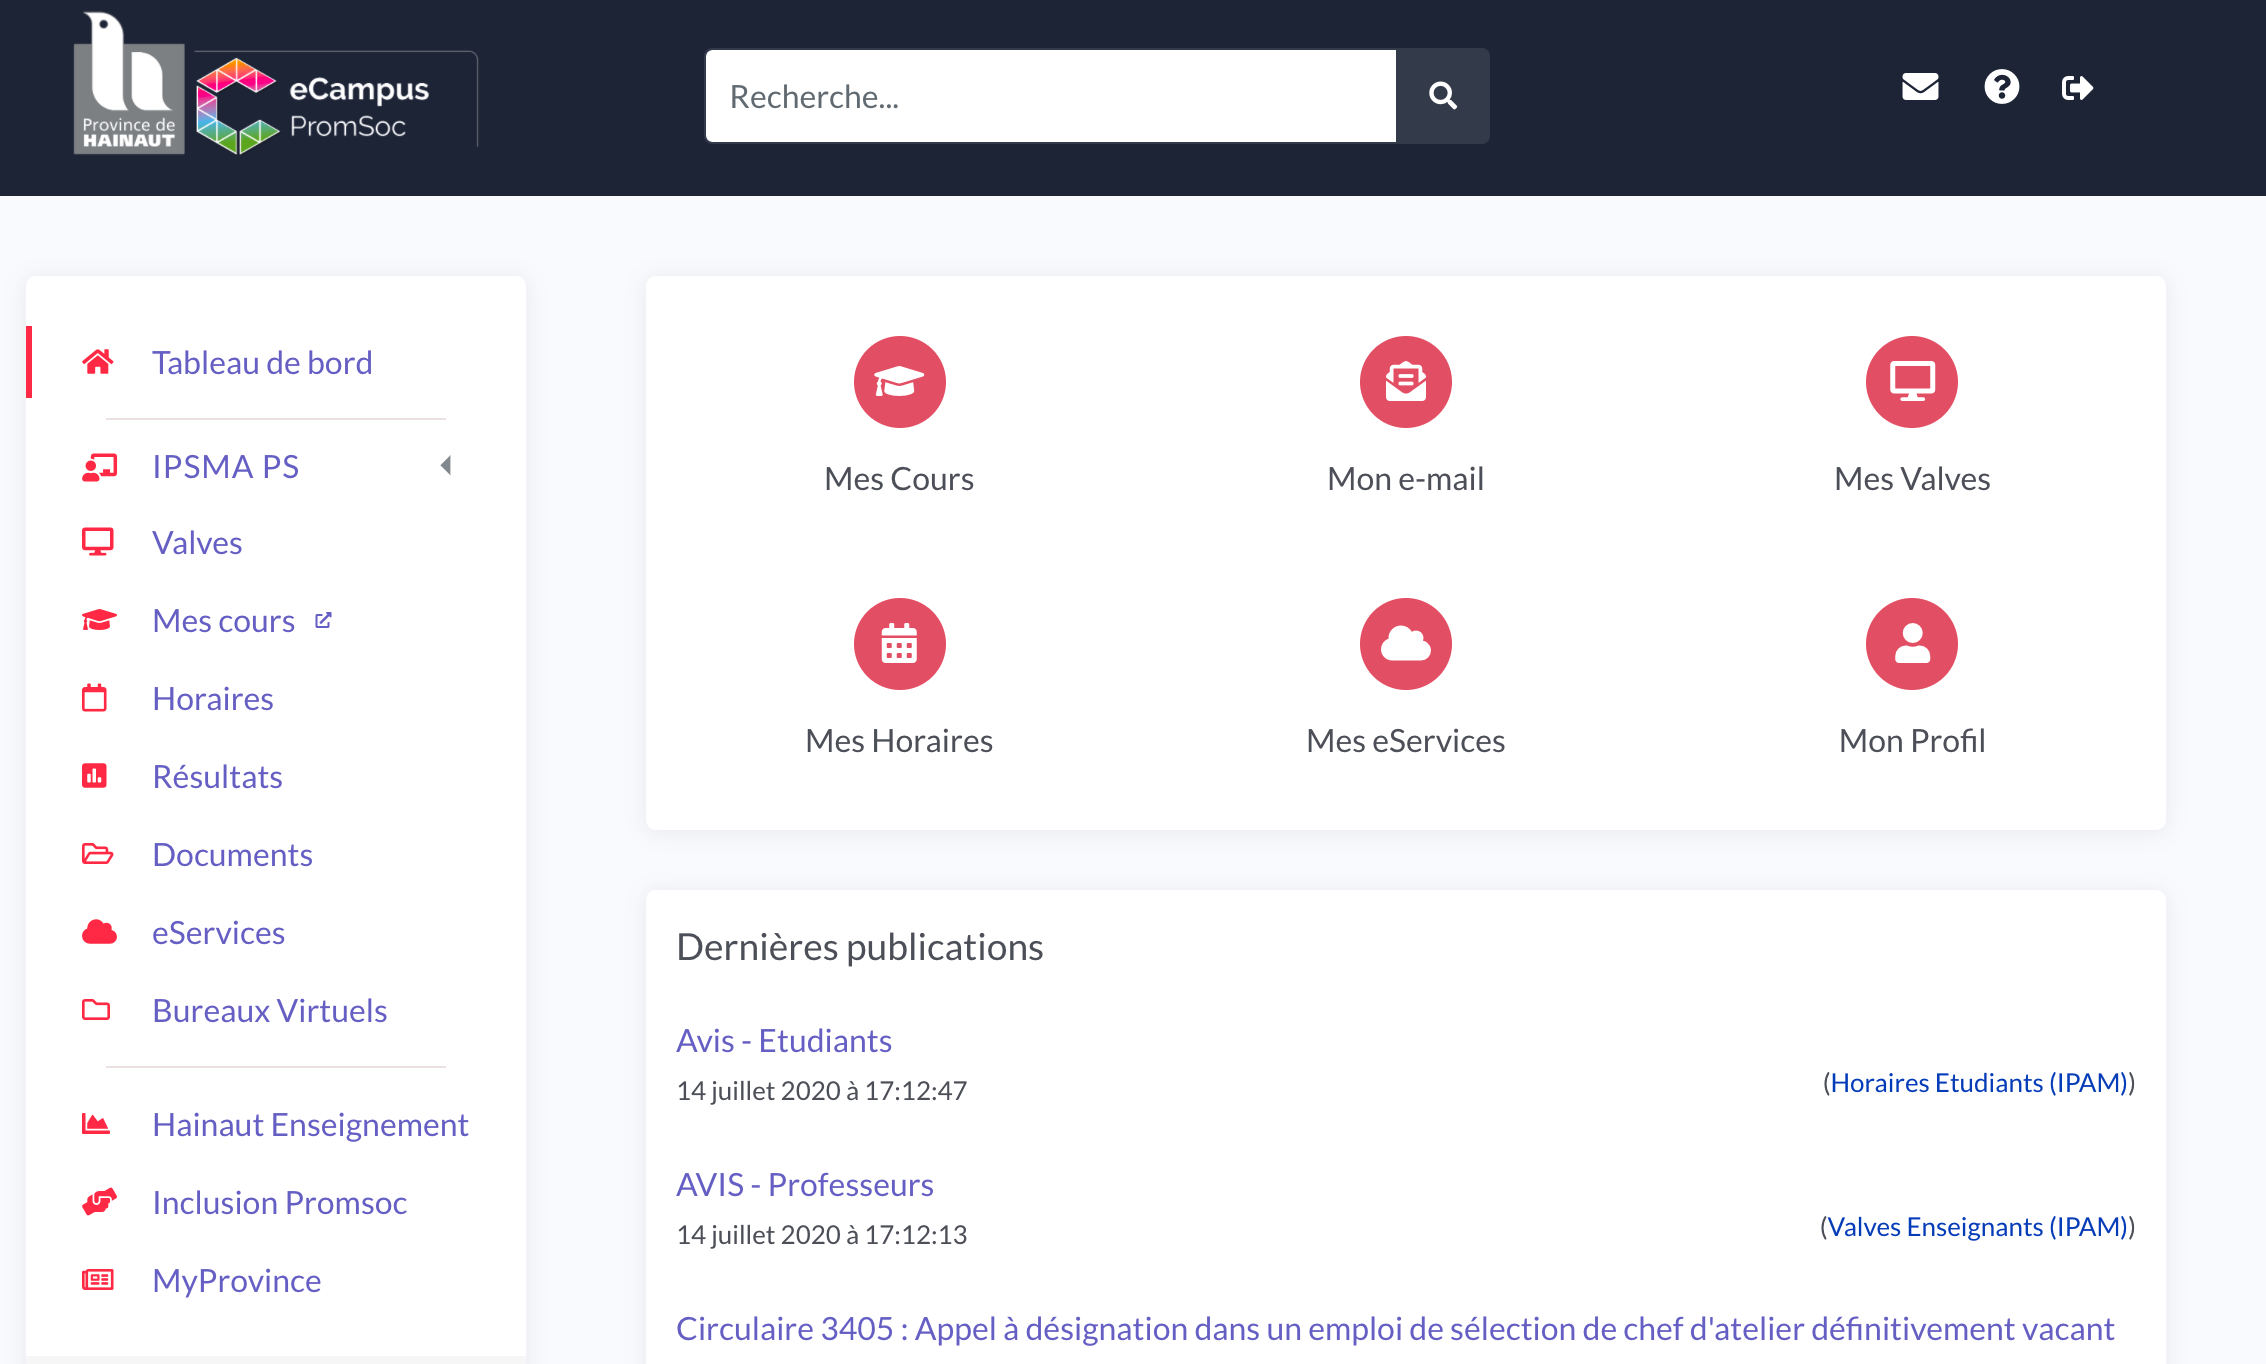
Task: Select Tableau de bord in sidebar
Action: (x=262, y=362)
